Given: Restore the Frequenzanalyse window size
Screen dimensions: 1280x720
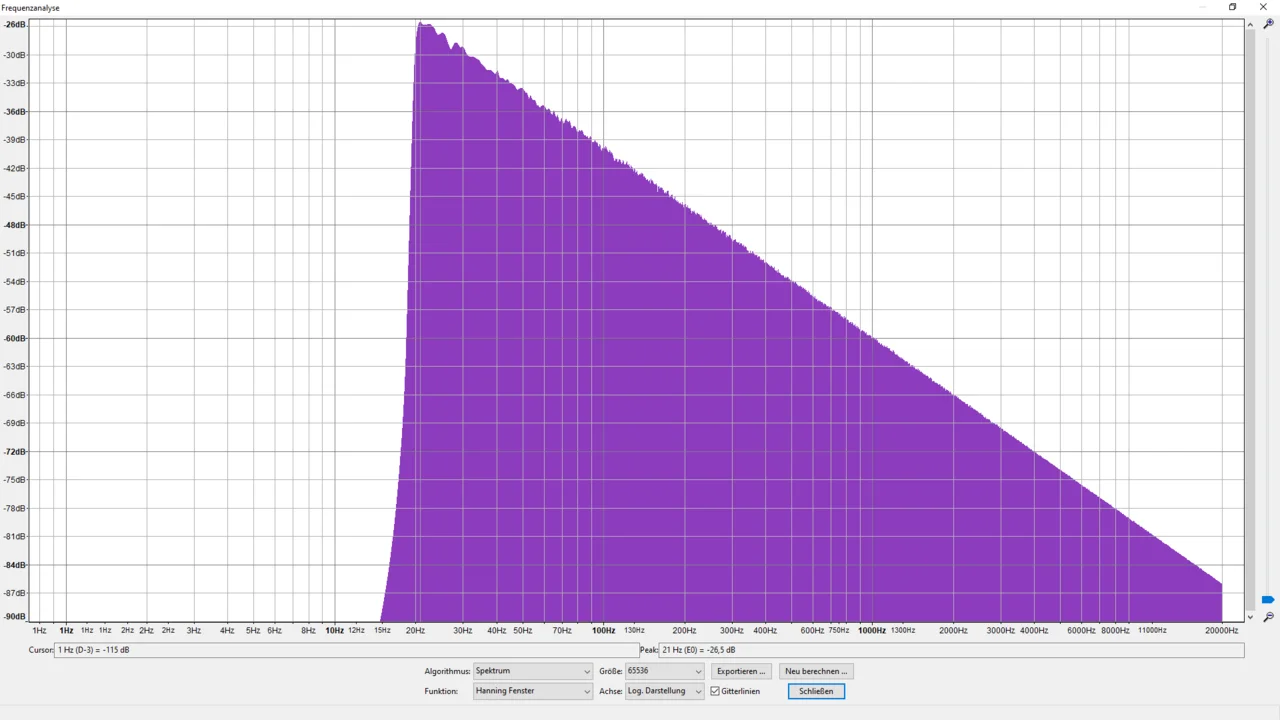Looking at the screenshot, I should (1232, 7).
